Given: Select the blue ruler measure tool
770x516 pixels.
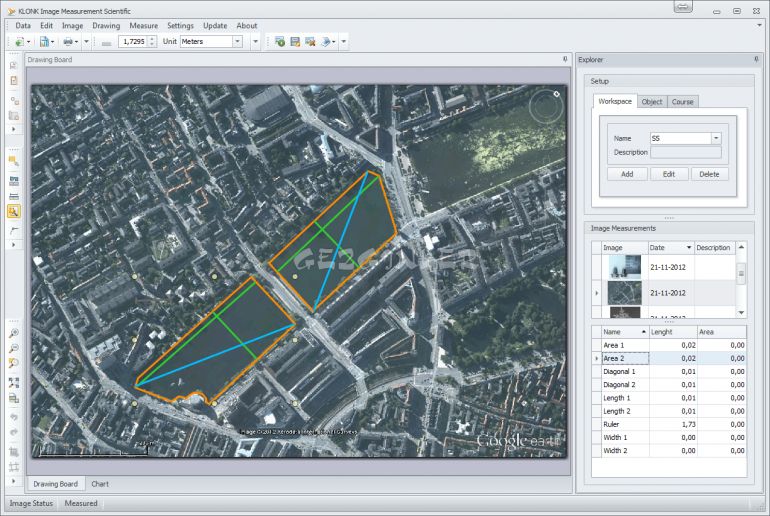Looking at the screenshot, I should click(x=14, y=180).
